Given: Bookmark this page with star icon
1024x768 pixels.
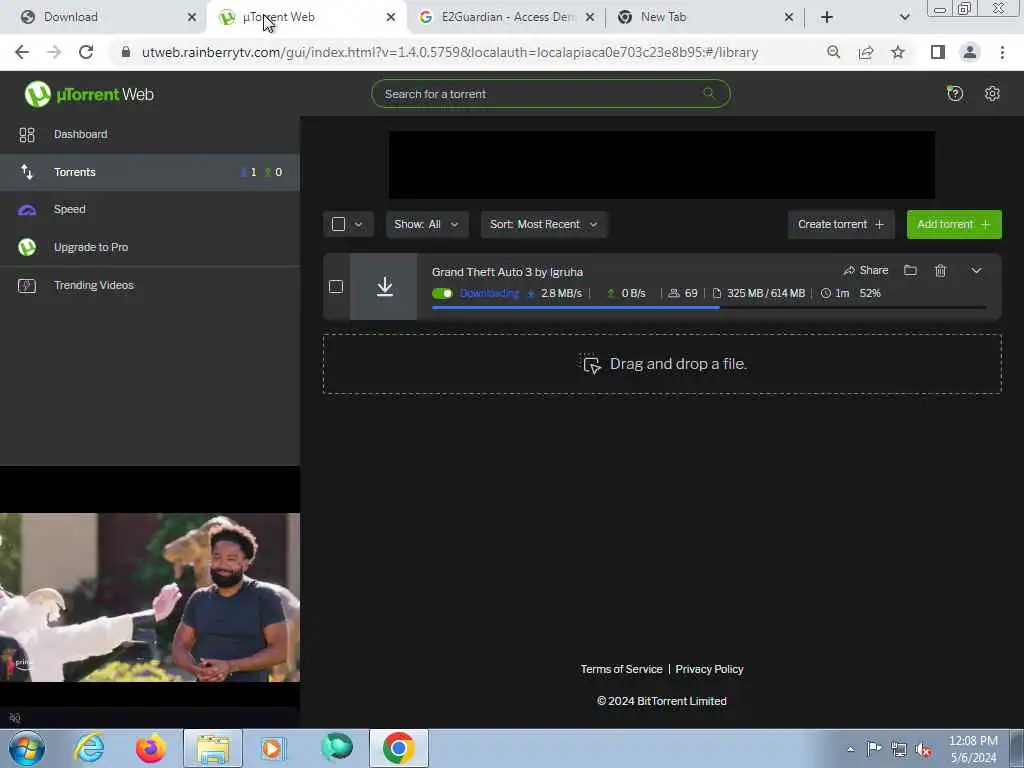Looking at the screenshot, I should 898,52.
